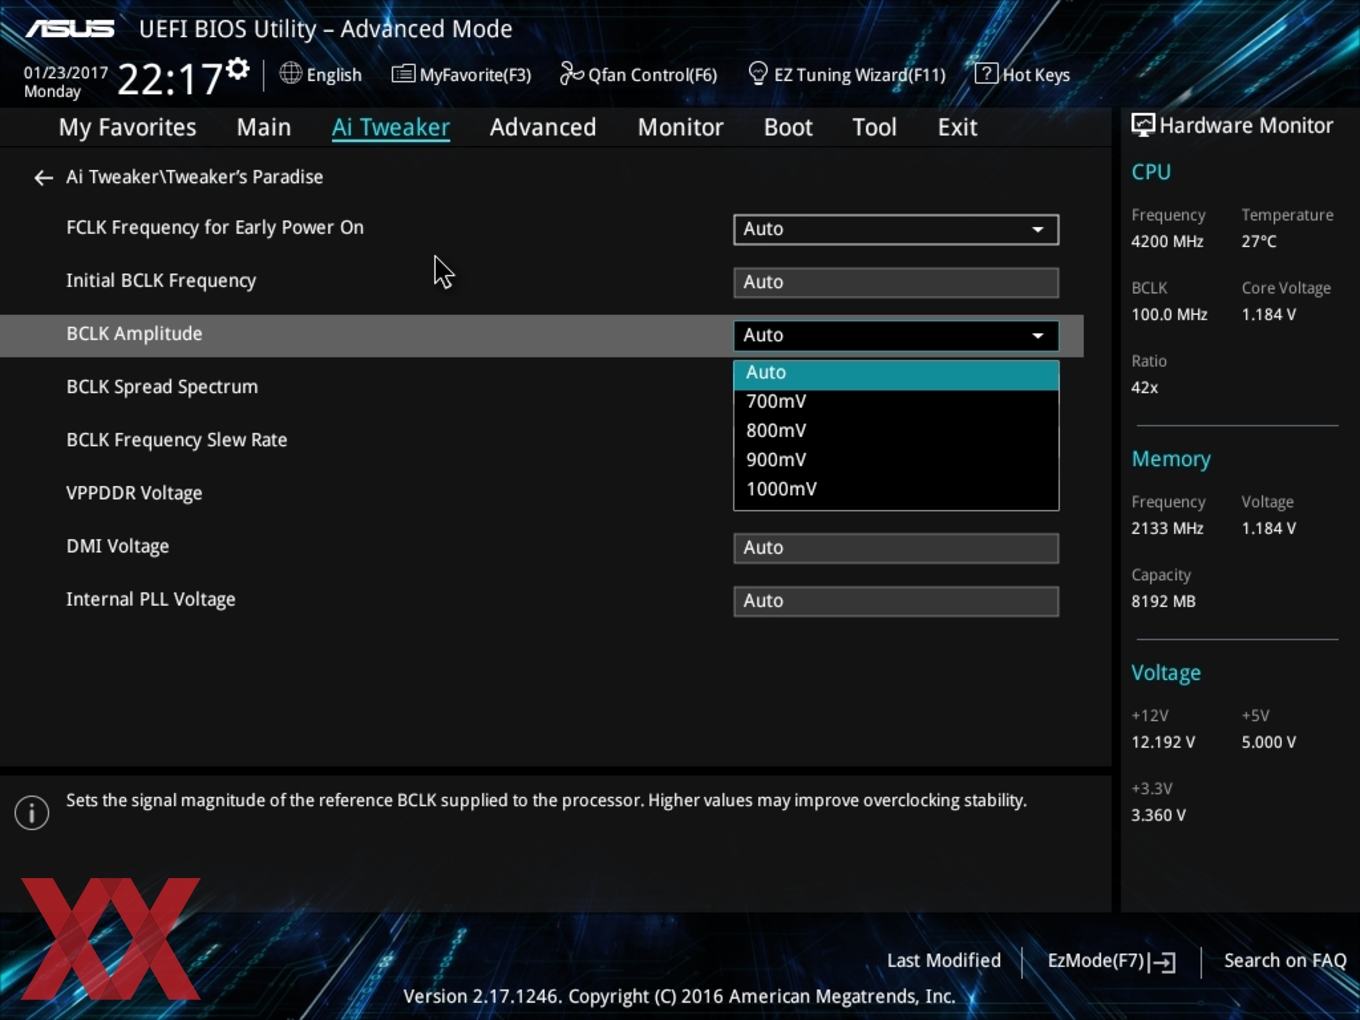Click the Qfan Control fan icon
The width and height of the screenshot is (1360, 1020).
(571, 73)
